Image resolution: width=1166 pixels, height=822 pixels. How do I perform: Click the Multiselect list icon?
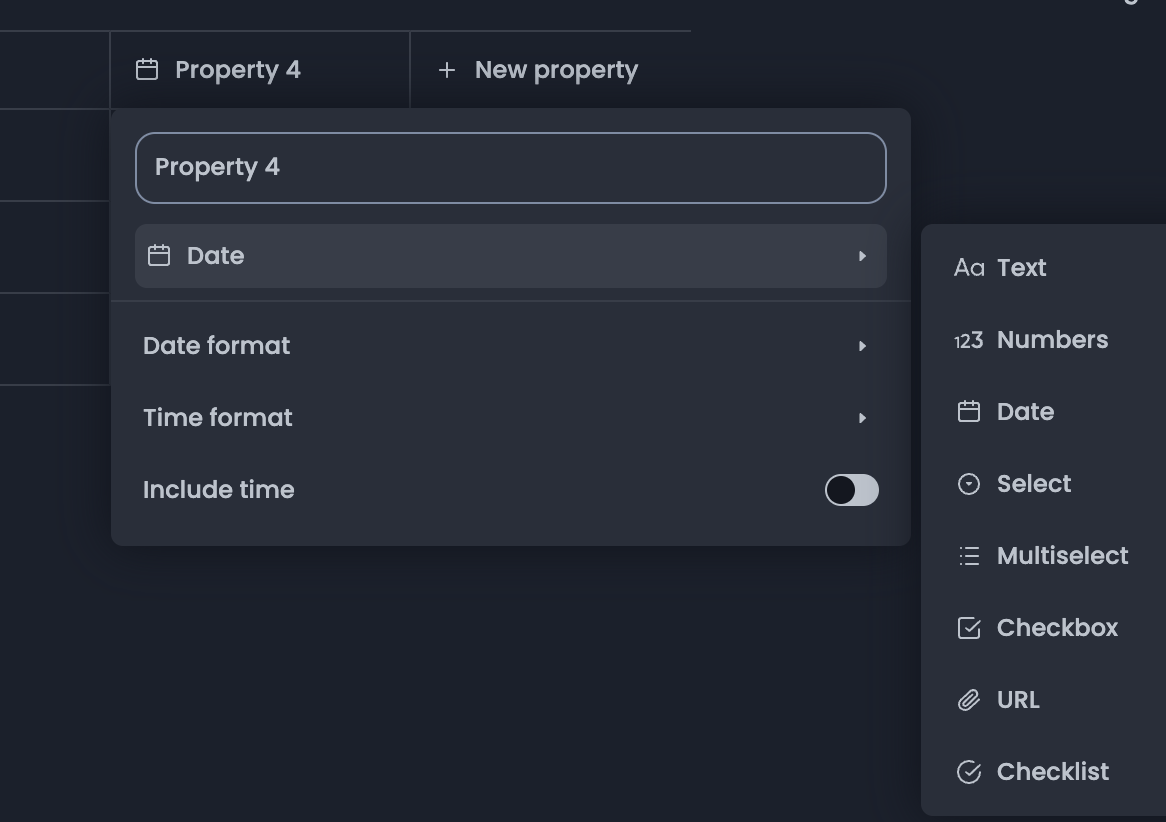(968, 555)
